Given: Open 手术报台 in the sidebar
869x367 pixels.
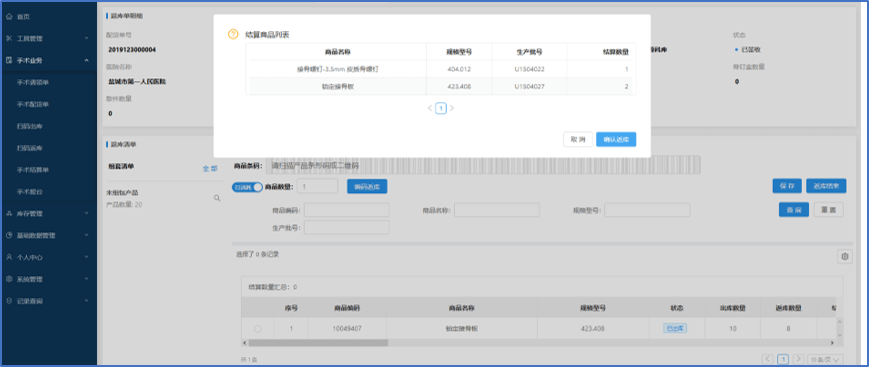Looking at the screenshot, I should (x=30, y=192).
